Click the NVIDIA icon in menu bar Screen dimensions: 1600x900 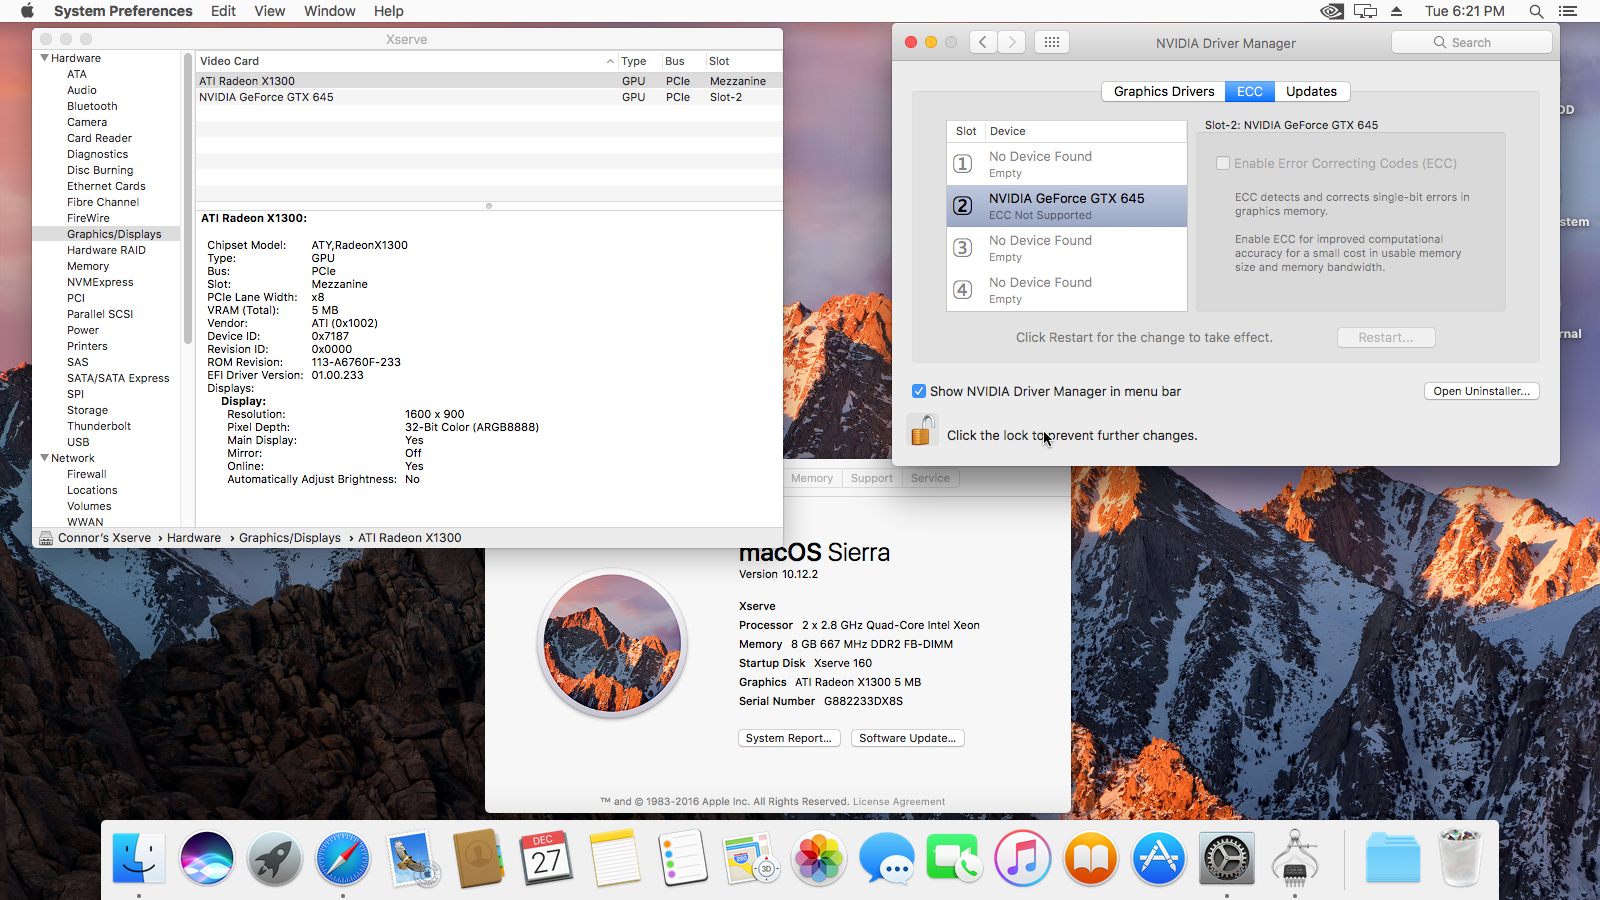coord(1332,11)
